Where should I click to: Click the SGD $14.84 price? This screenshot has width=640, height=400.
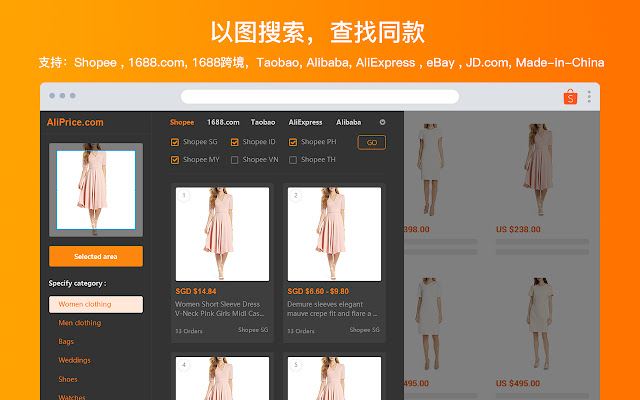[x=196, y=291]
